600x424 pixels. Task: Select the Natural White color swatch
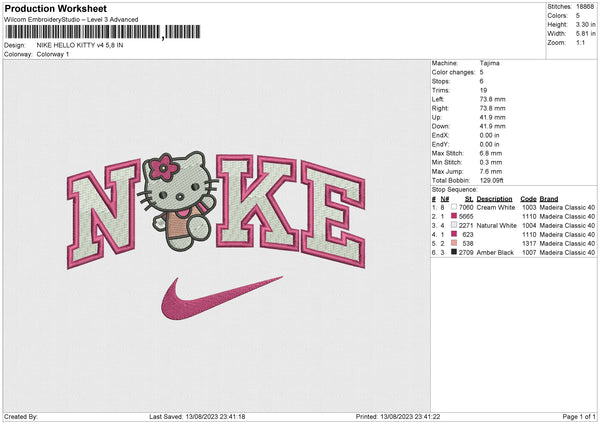click(454, 225)
